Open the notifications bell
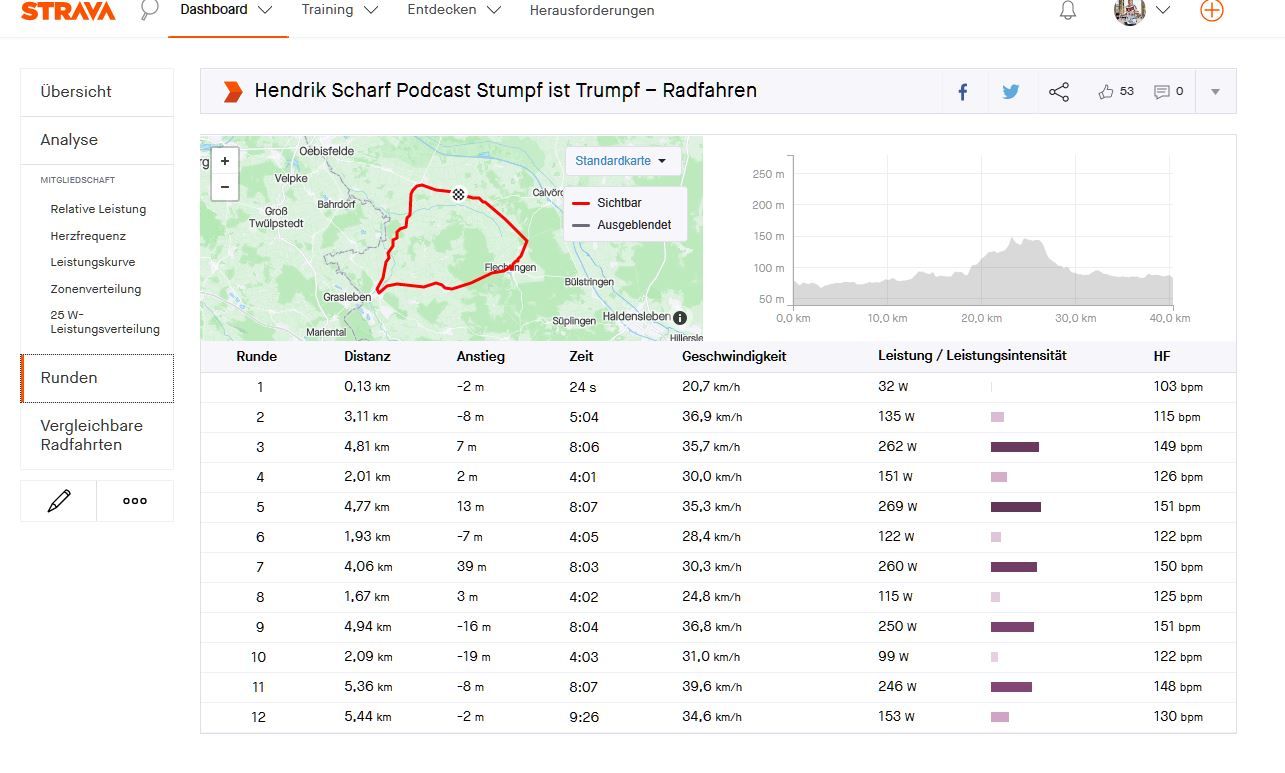This screenshot has width=1285, height=773. click(x=1068, y=11)
